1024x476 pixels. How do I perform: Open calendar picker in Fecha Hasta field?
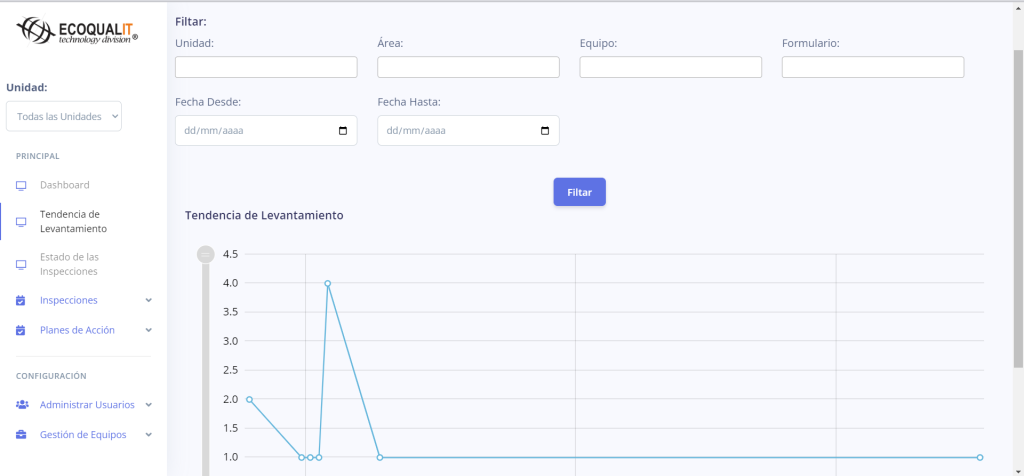[545, 131]
